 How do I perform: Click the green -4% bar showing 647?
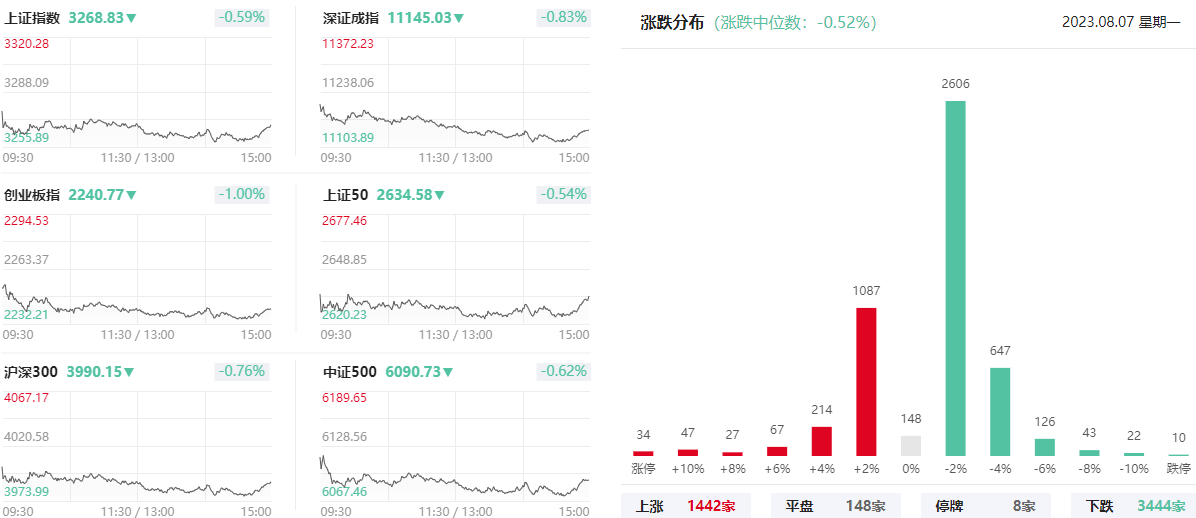click(x=1000, y=412)
